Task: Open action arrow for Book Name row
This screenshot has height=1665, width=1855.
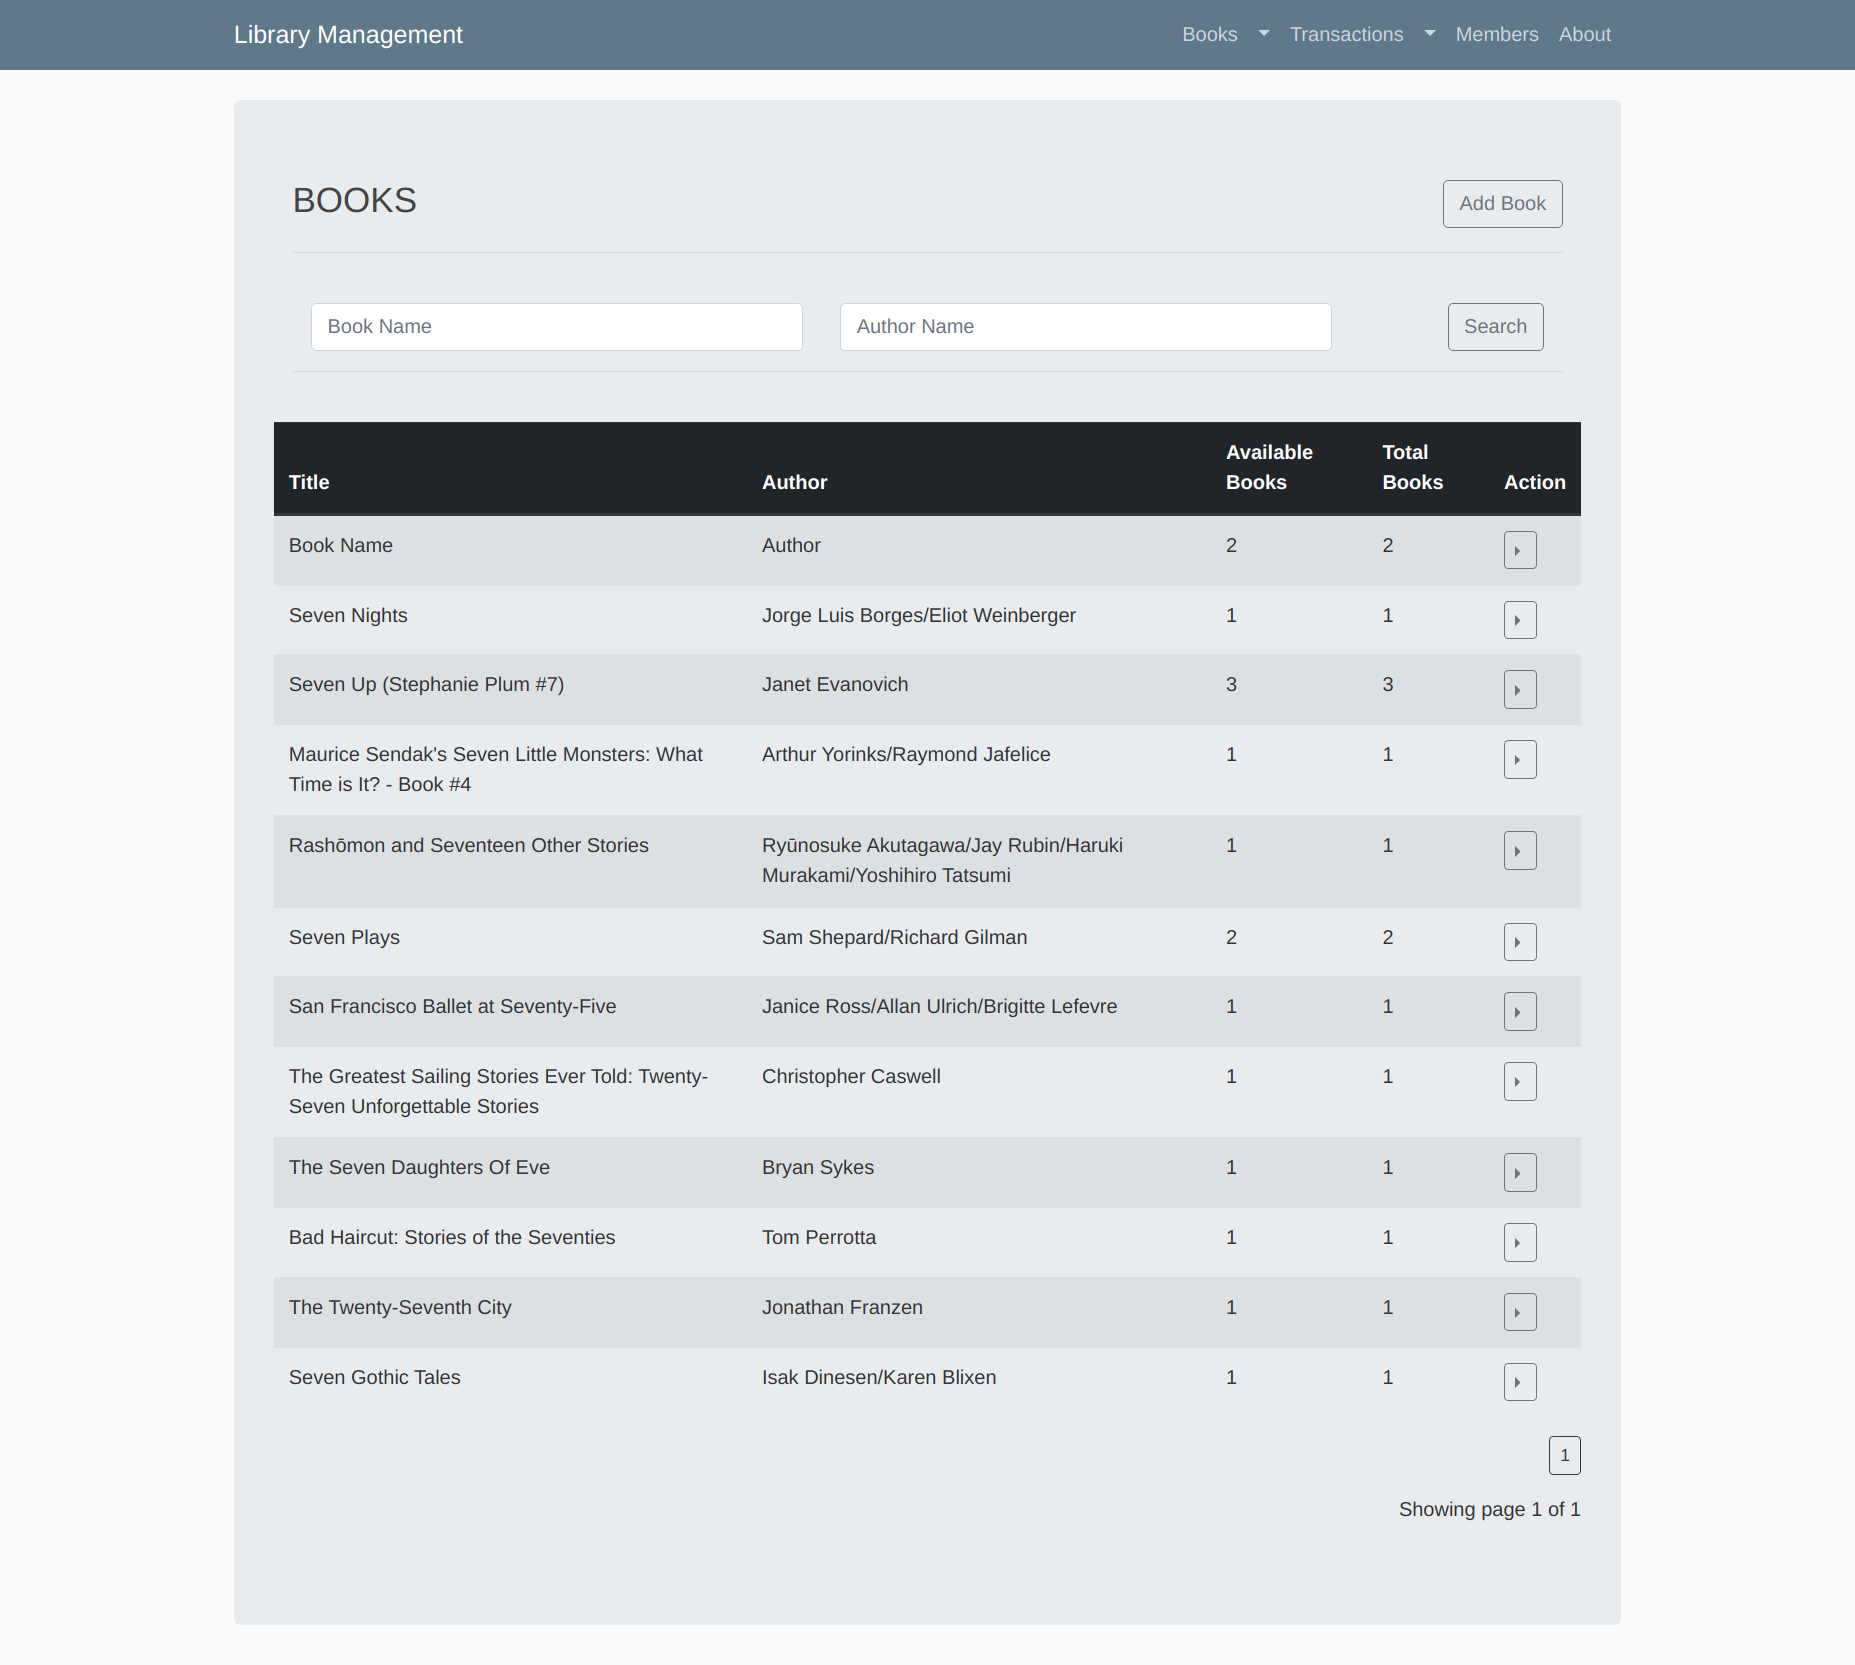Action: (1520, 550)
